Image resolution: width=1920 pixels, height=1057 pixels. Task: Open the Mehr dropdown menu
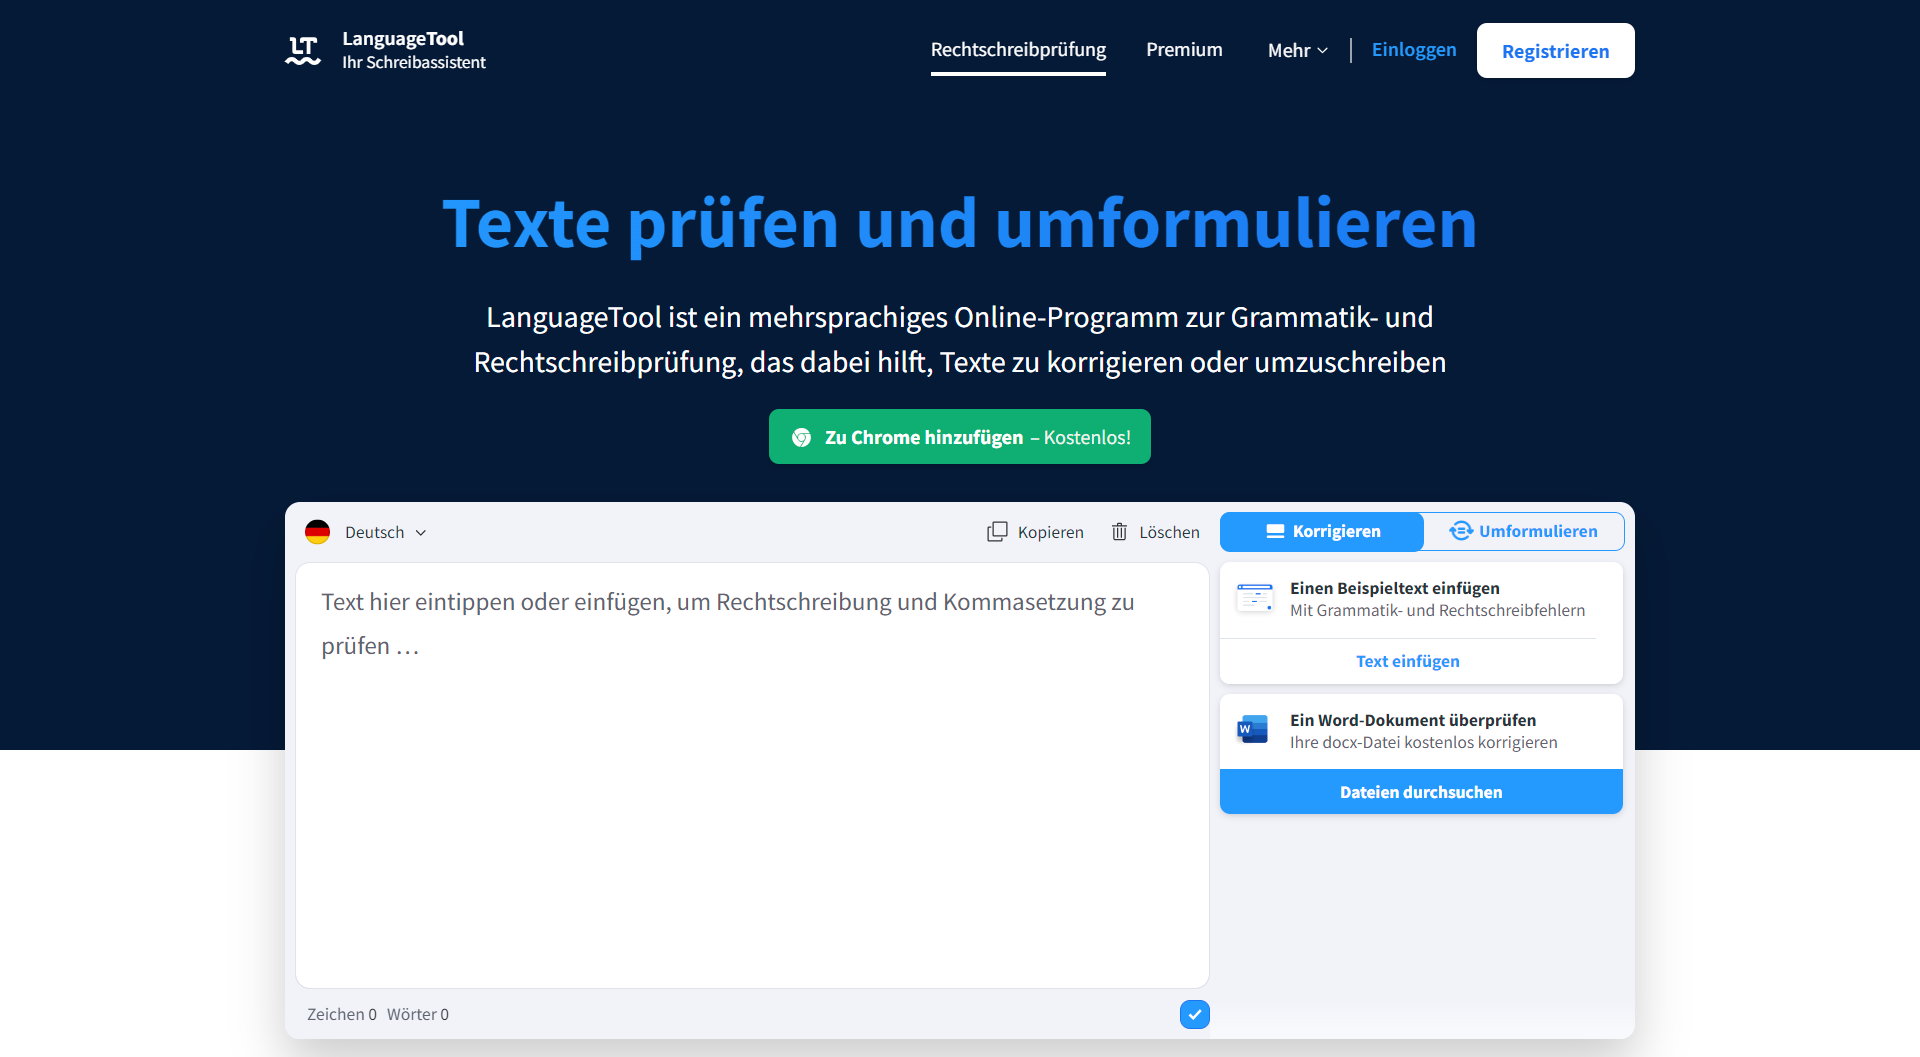(x=1296, y=50)
